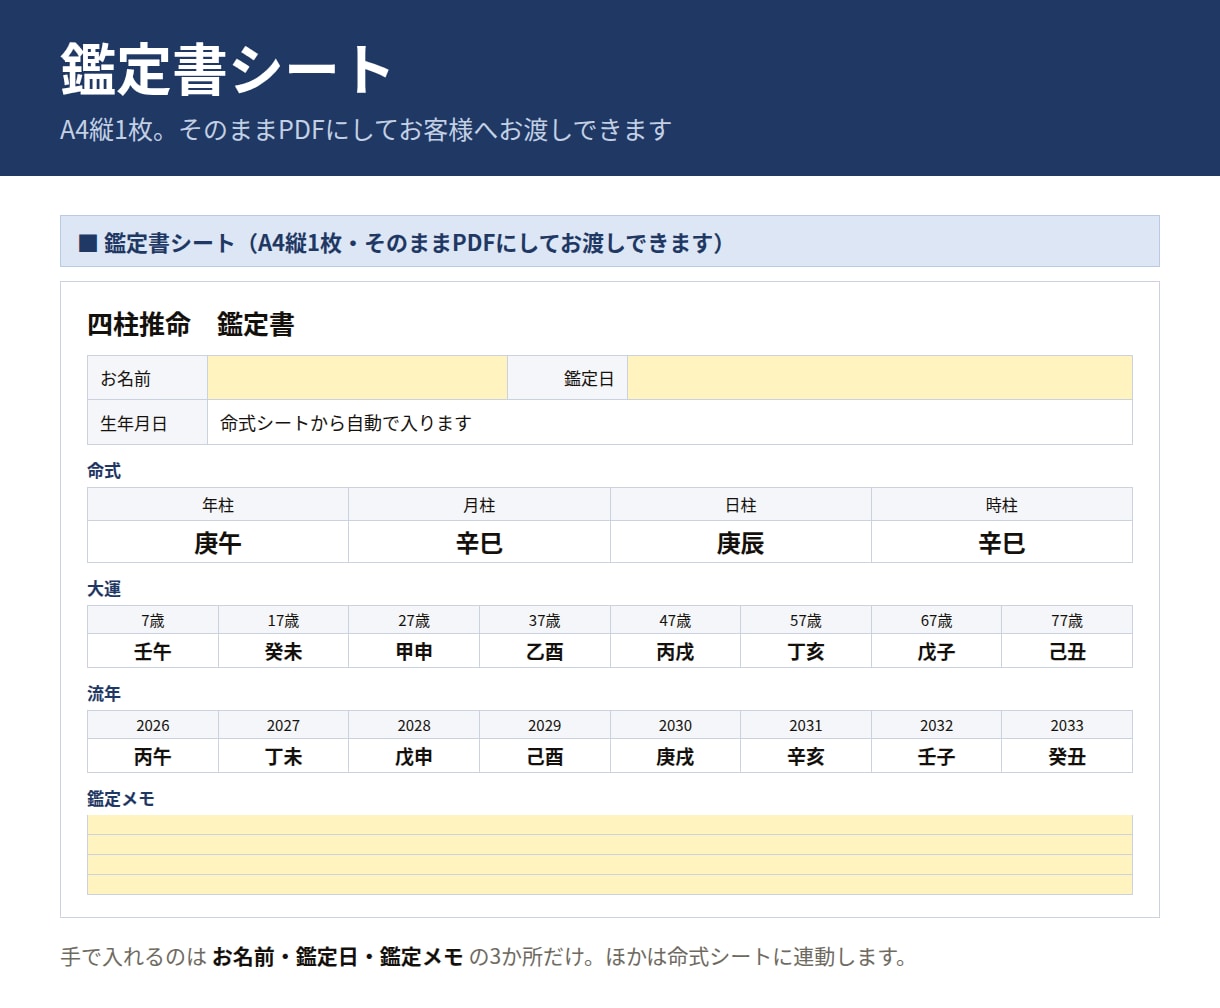Select the 庚辰 day pillar cell
Image resolution: width=1220 pixels, height=1008 pixels.
741,542
